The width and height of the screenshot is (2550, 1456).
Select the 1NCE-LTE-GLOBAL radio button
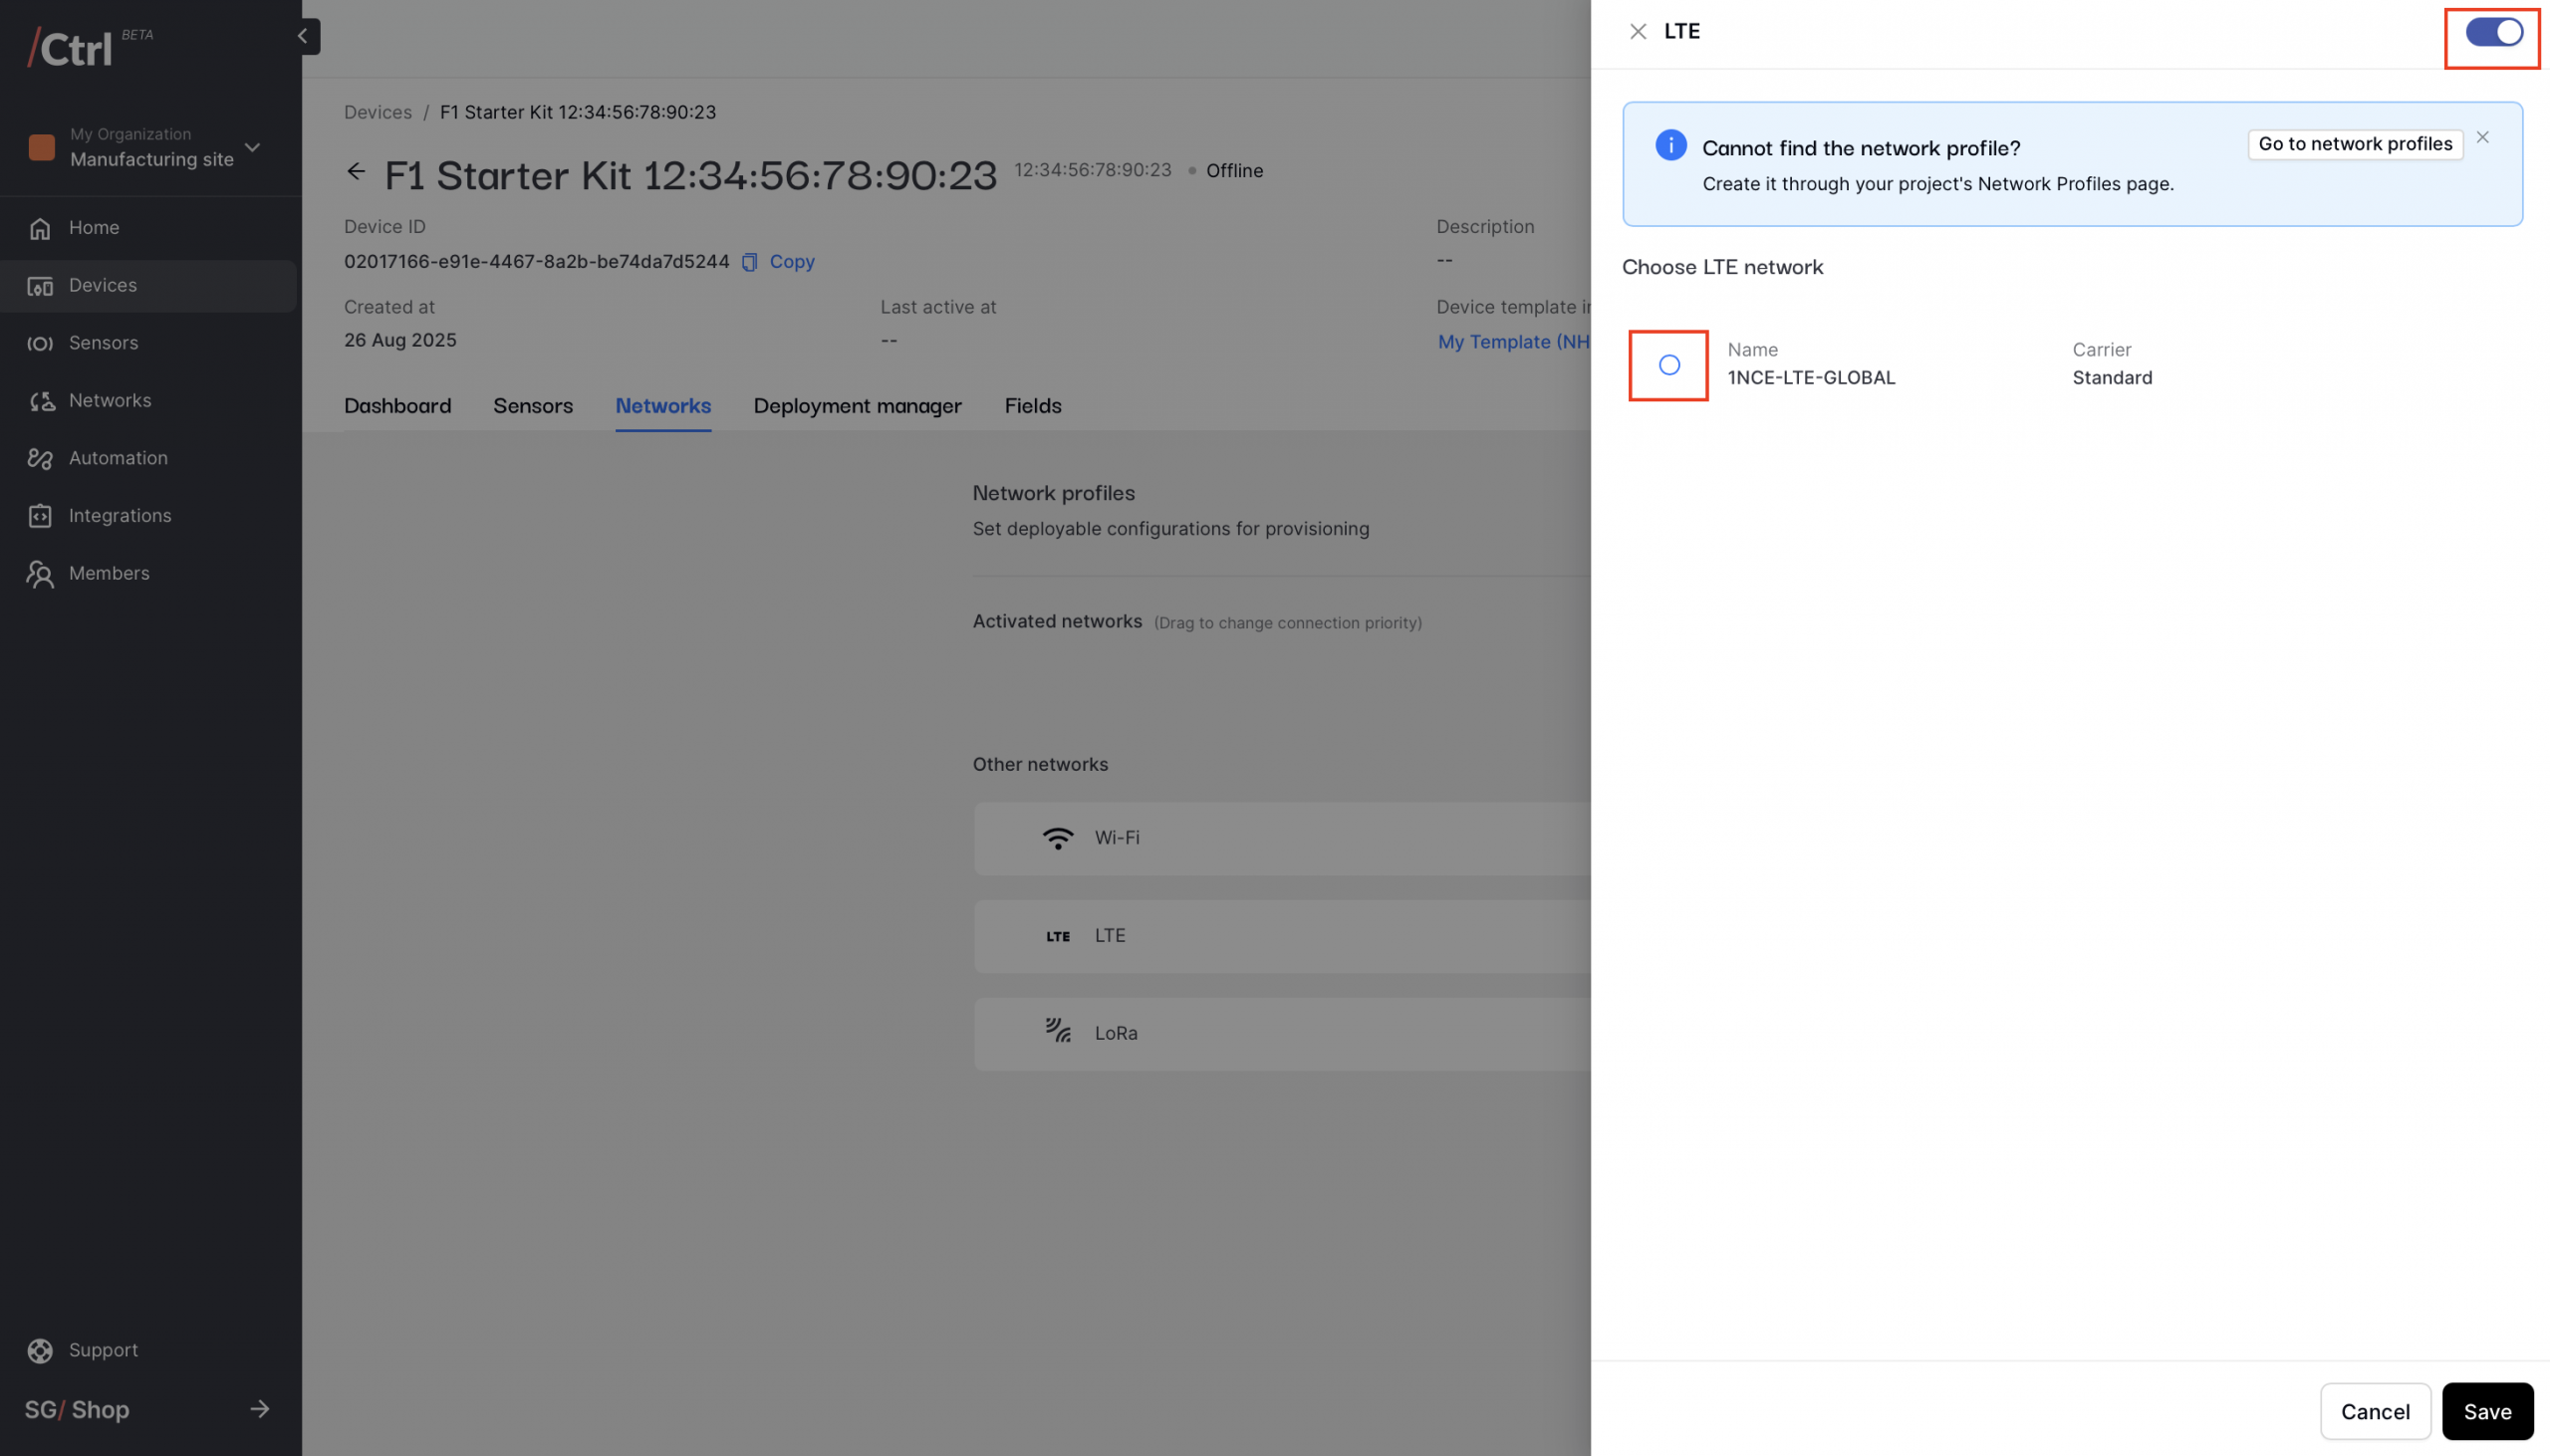click(1669, 365)
